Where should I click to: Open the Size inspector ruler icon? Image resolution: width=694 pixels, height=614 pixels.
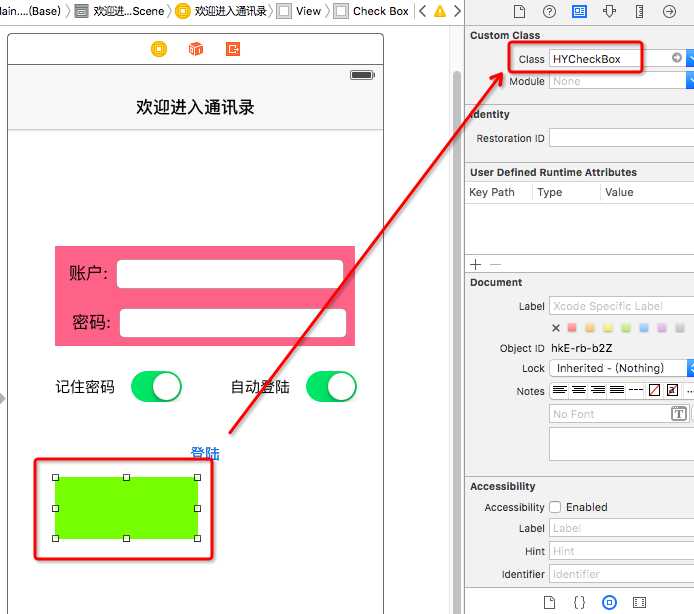pos(639,12)
